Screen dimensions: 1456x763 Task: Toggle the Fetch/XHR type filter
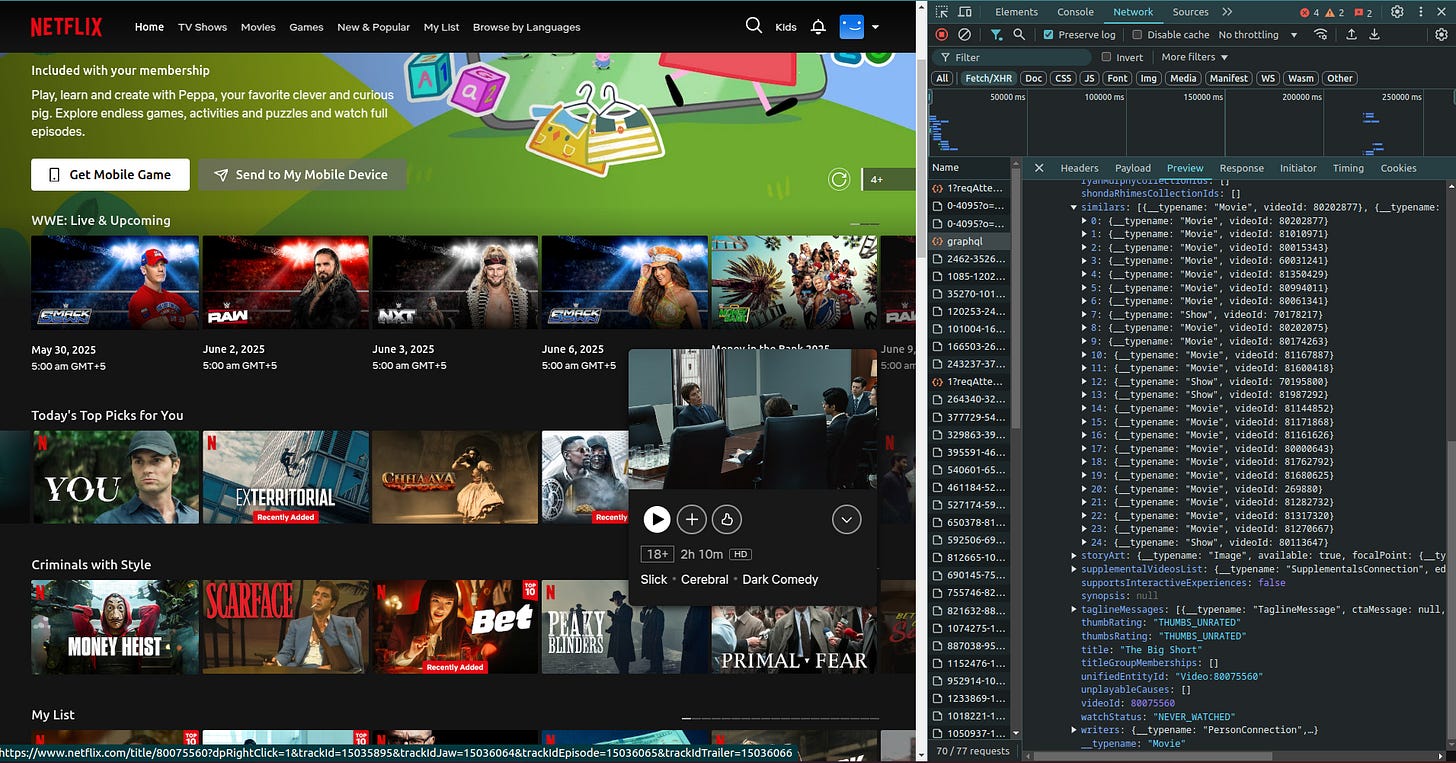click(987, 78)
